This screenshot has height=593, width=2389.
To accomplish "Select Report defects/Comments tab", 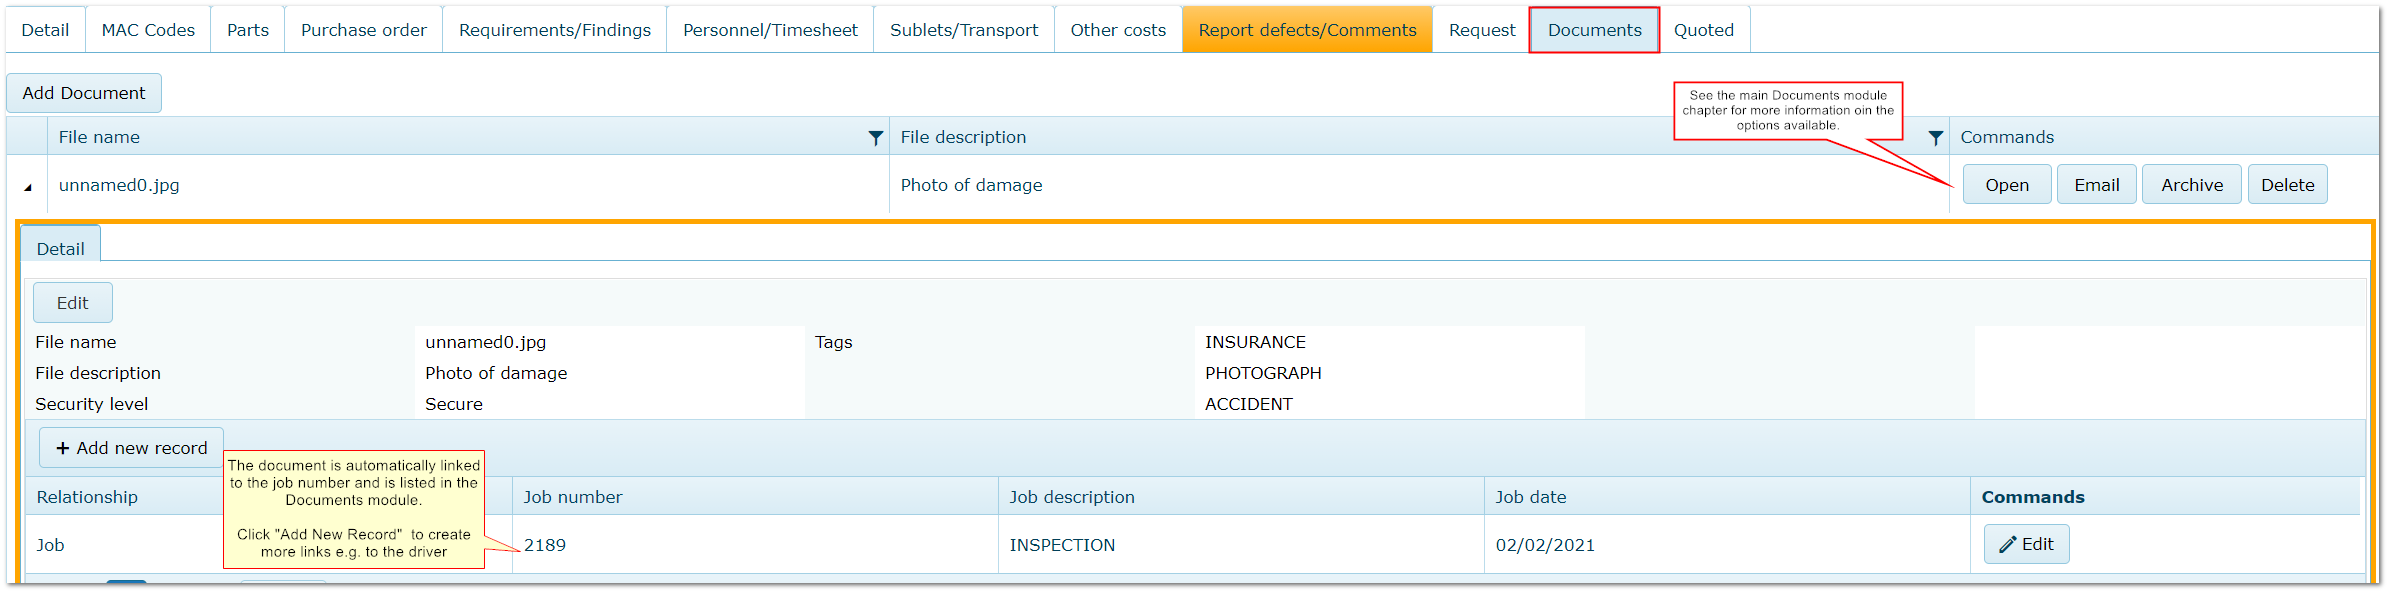I will coord(1307,30).
